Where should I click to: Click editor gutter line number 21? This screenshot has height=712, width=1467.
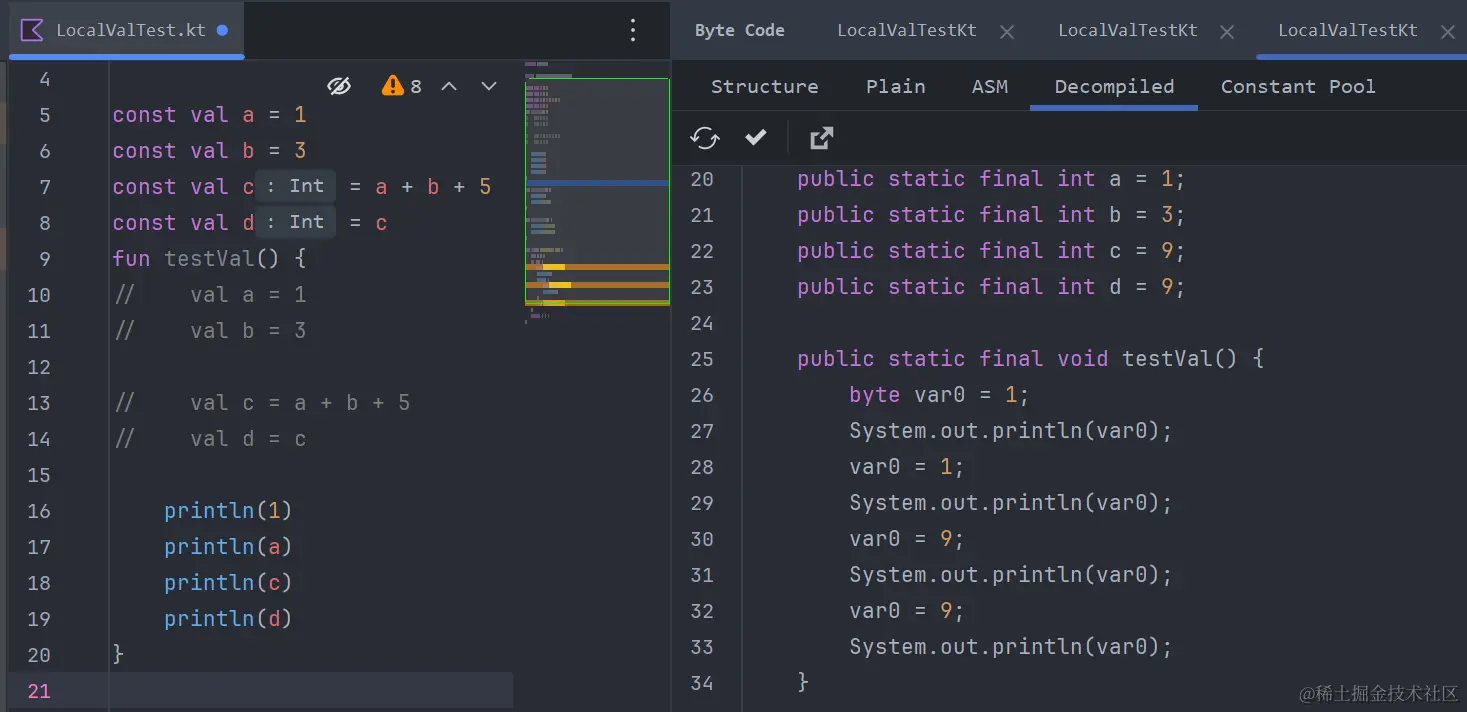pyautogui.click(x=39, y=691)
